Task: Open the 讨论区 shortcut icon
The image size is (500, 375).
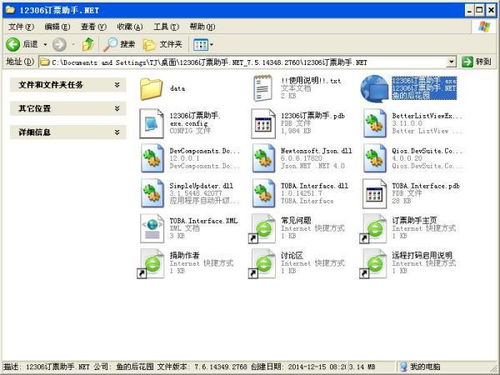Action: click(262, 263)
